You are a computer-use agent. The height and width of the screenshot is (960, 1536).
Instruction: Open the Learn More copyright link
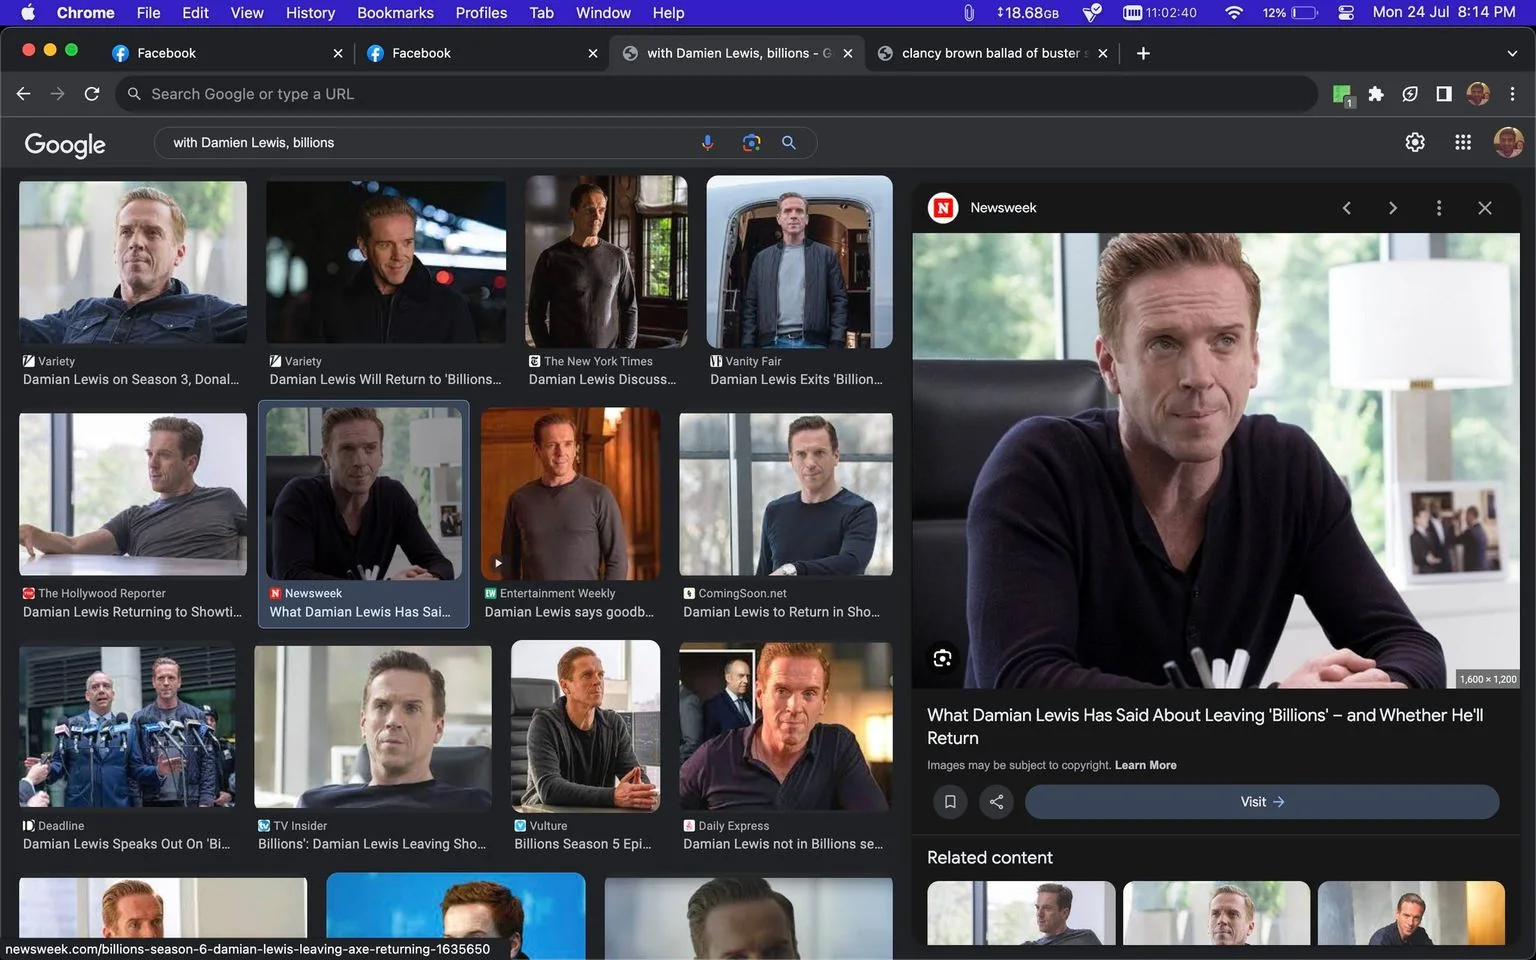[1145, 765]
